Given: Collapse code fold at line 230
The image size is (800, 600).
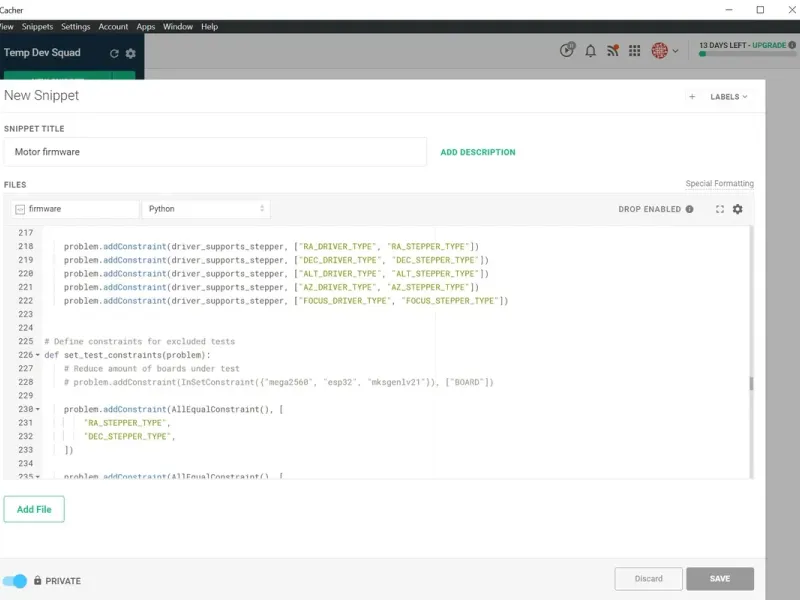Looking at the screenshot, I should 37,409.
